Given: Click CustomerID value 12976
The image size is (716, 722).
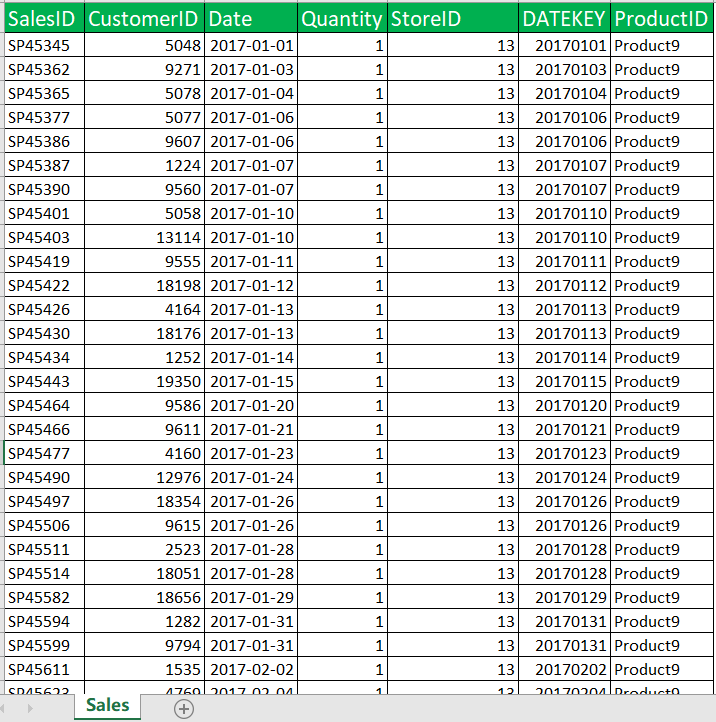Looking at the screenshot, I should (x=145, y=477).
